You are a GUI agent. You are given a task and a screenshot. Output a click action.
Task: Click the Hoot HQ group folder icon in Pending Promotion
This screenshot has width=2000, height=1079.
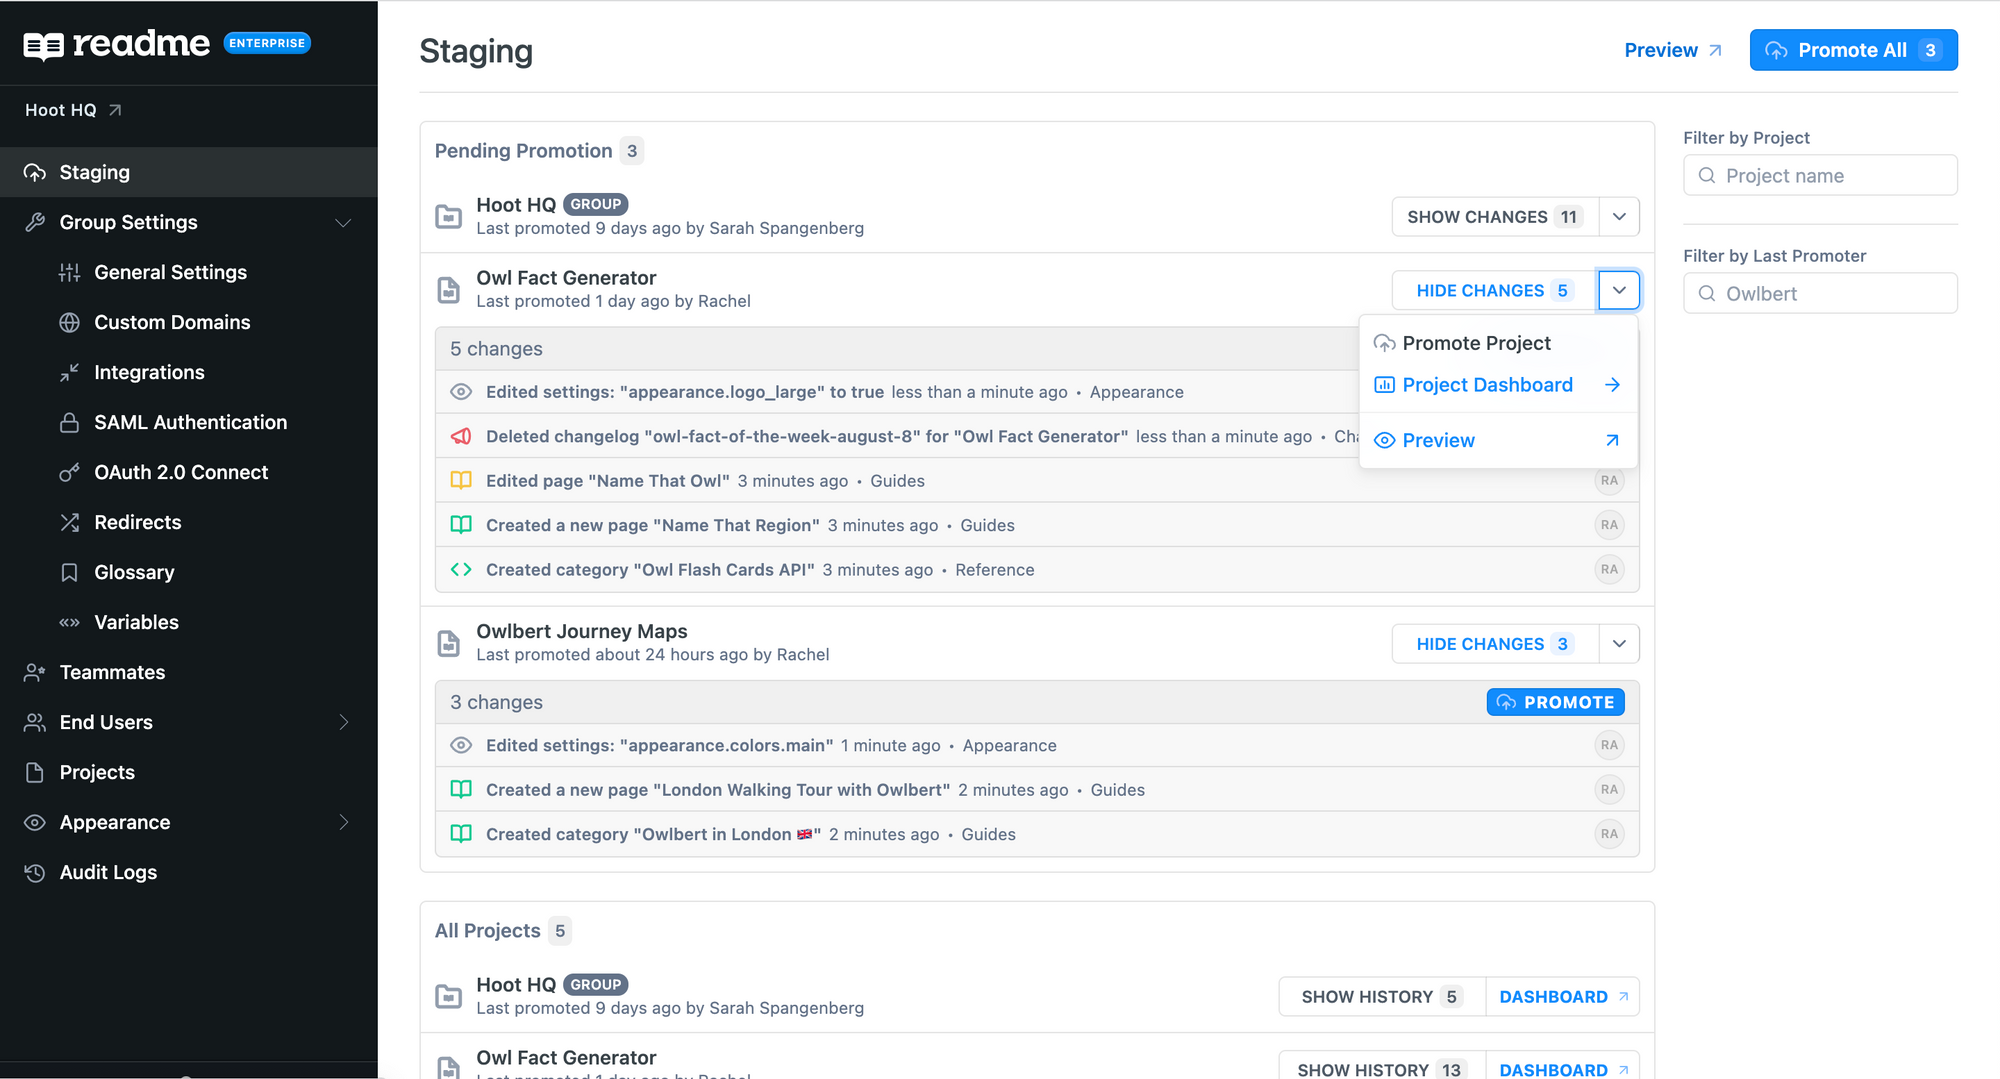[449, 216]
